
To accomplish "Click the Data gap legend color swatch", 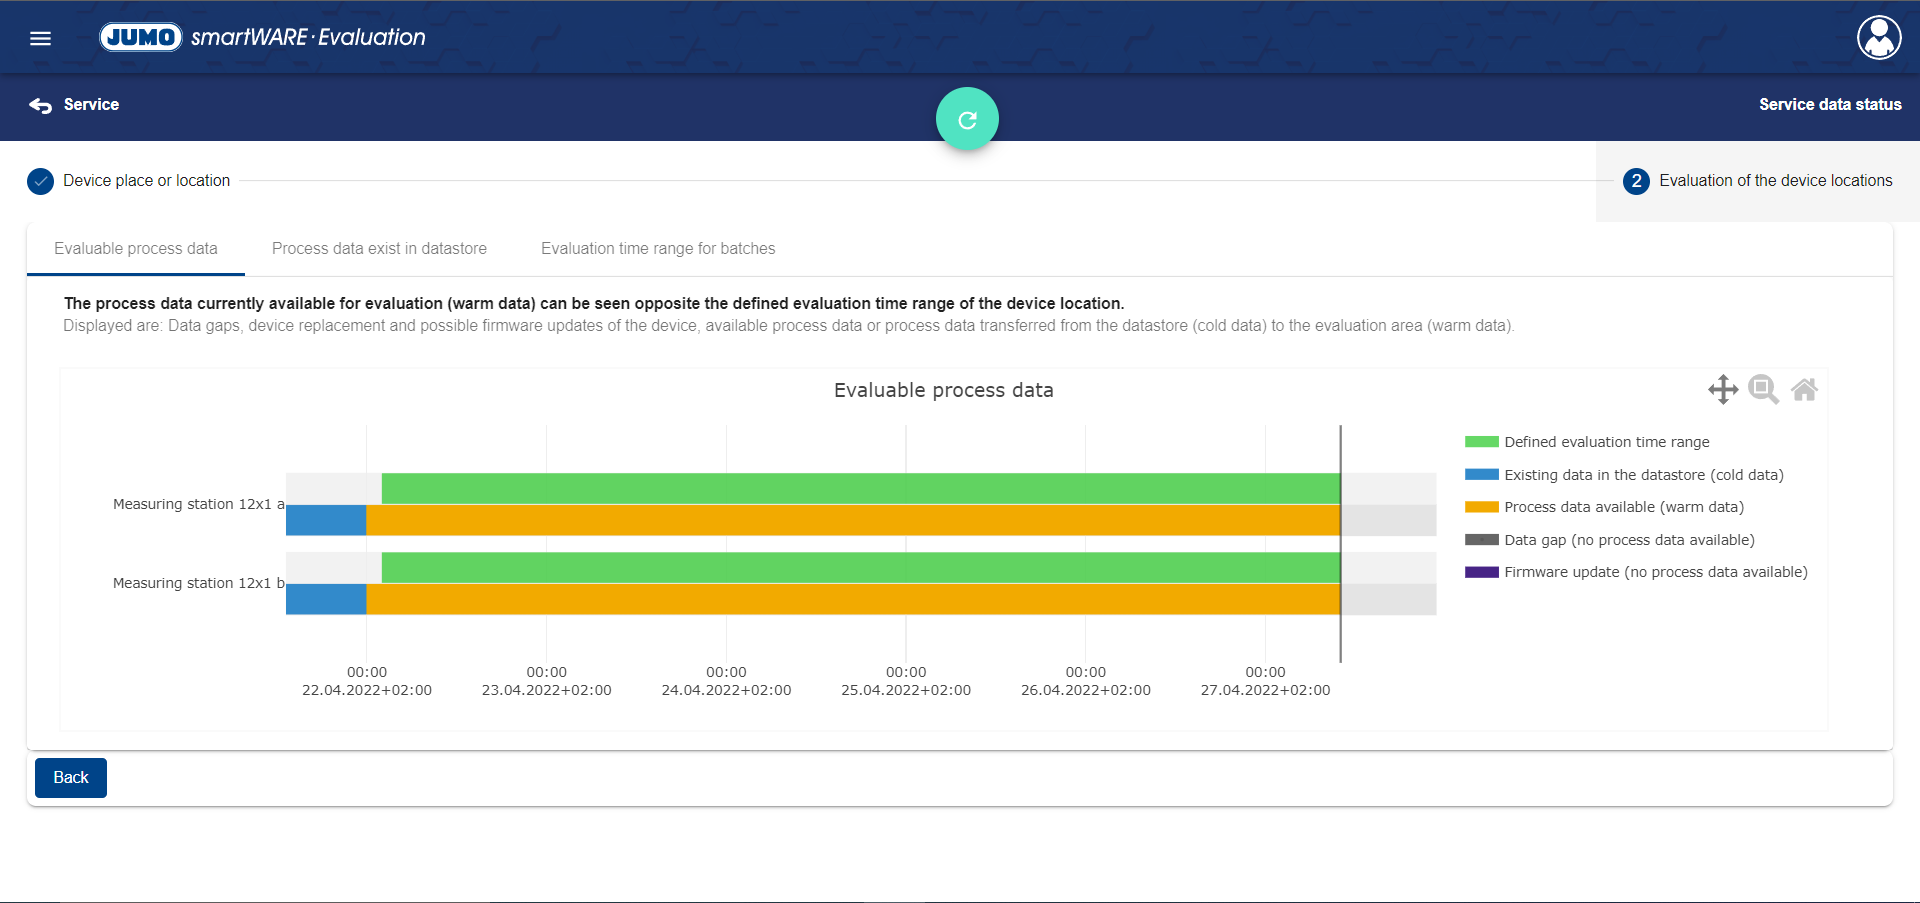I will 1481,540.
